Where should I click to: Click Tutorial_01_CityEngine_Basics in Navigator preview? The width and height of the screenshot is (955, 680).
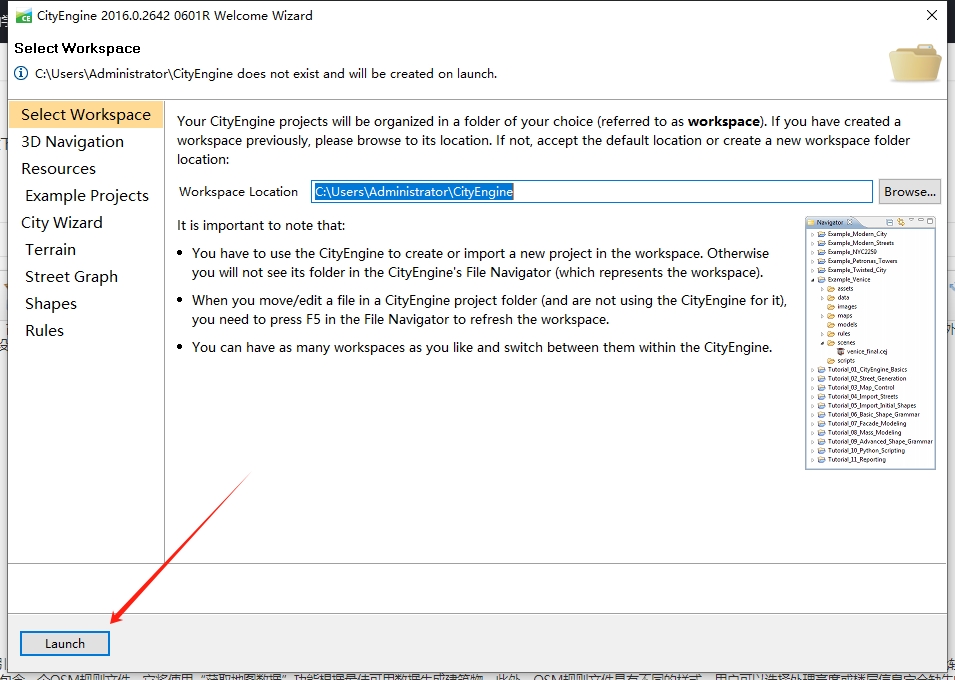click(x=867, y=369)
